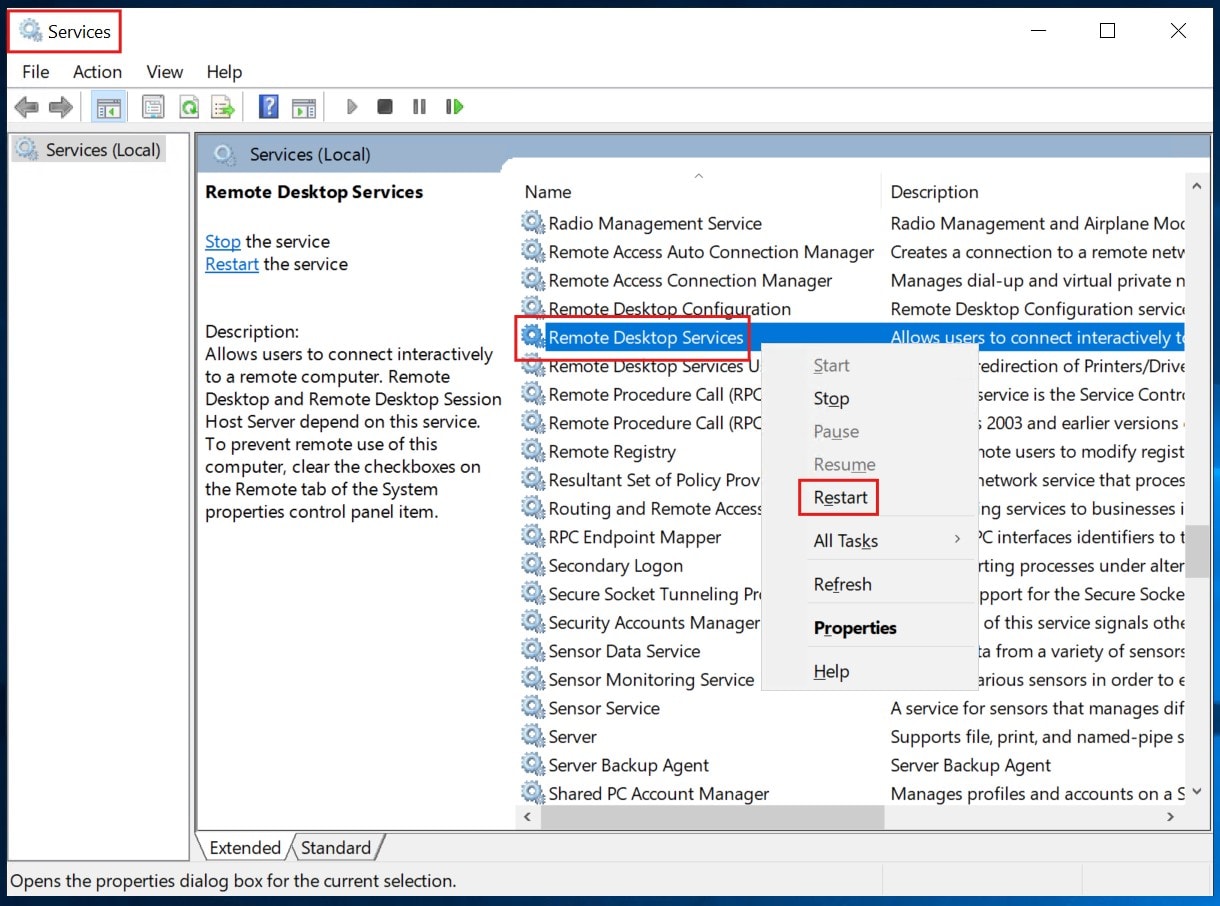
Task: Click gear icon of Remote Desktop Configuration
Action: click(533, 309)
